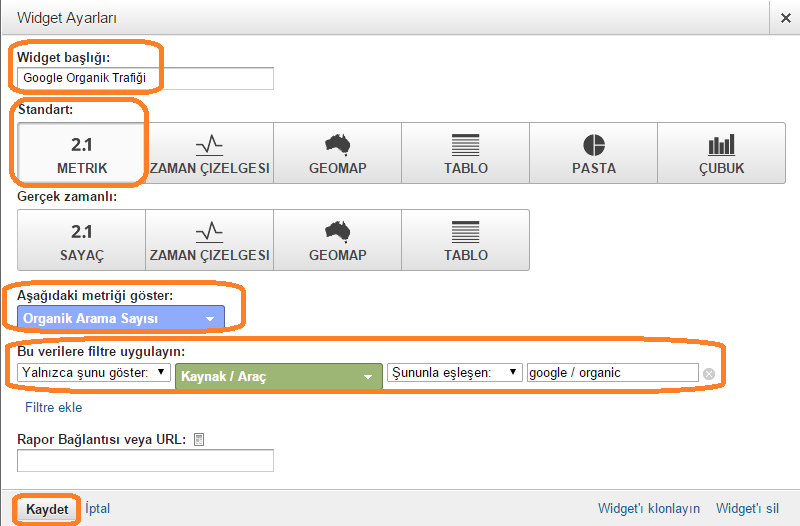Choose the standard TABLO widget type
Image resolution: width=800 pixels, height=526 pixels.
[466, 153]
